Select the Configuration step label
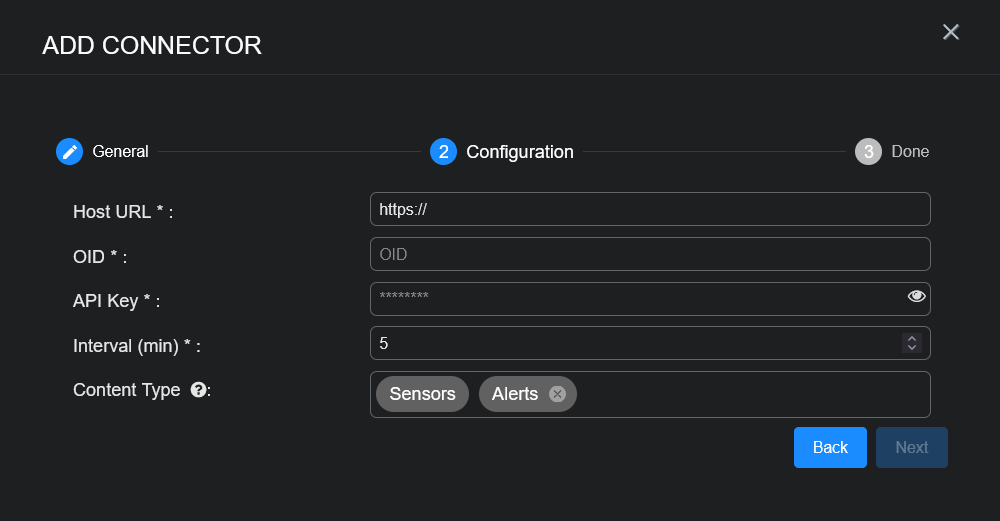 click(520, 152)
